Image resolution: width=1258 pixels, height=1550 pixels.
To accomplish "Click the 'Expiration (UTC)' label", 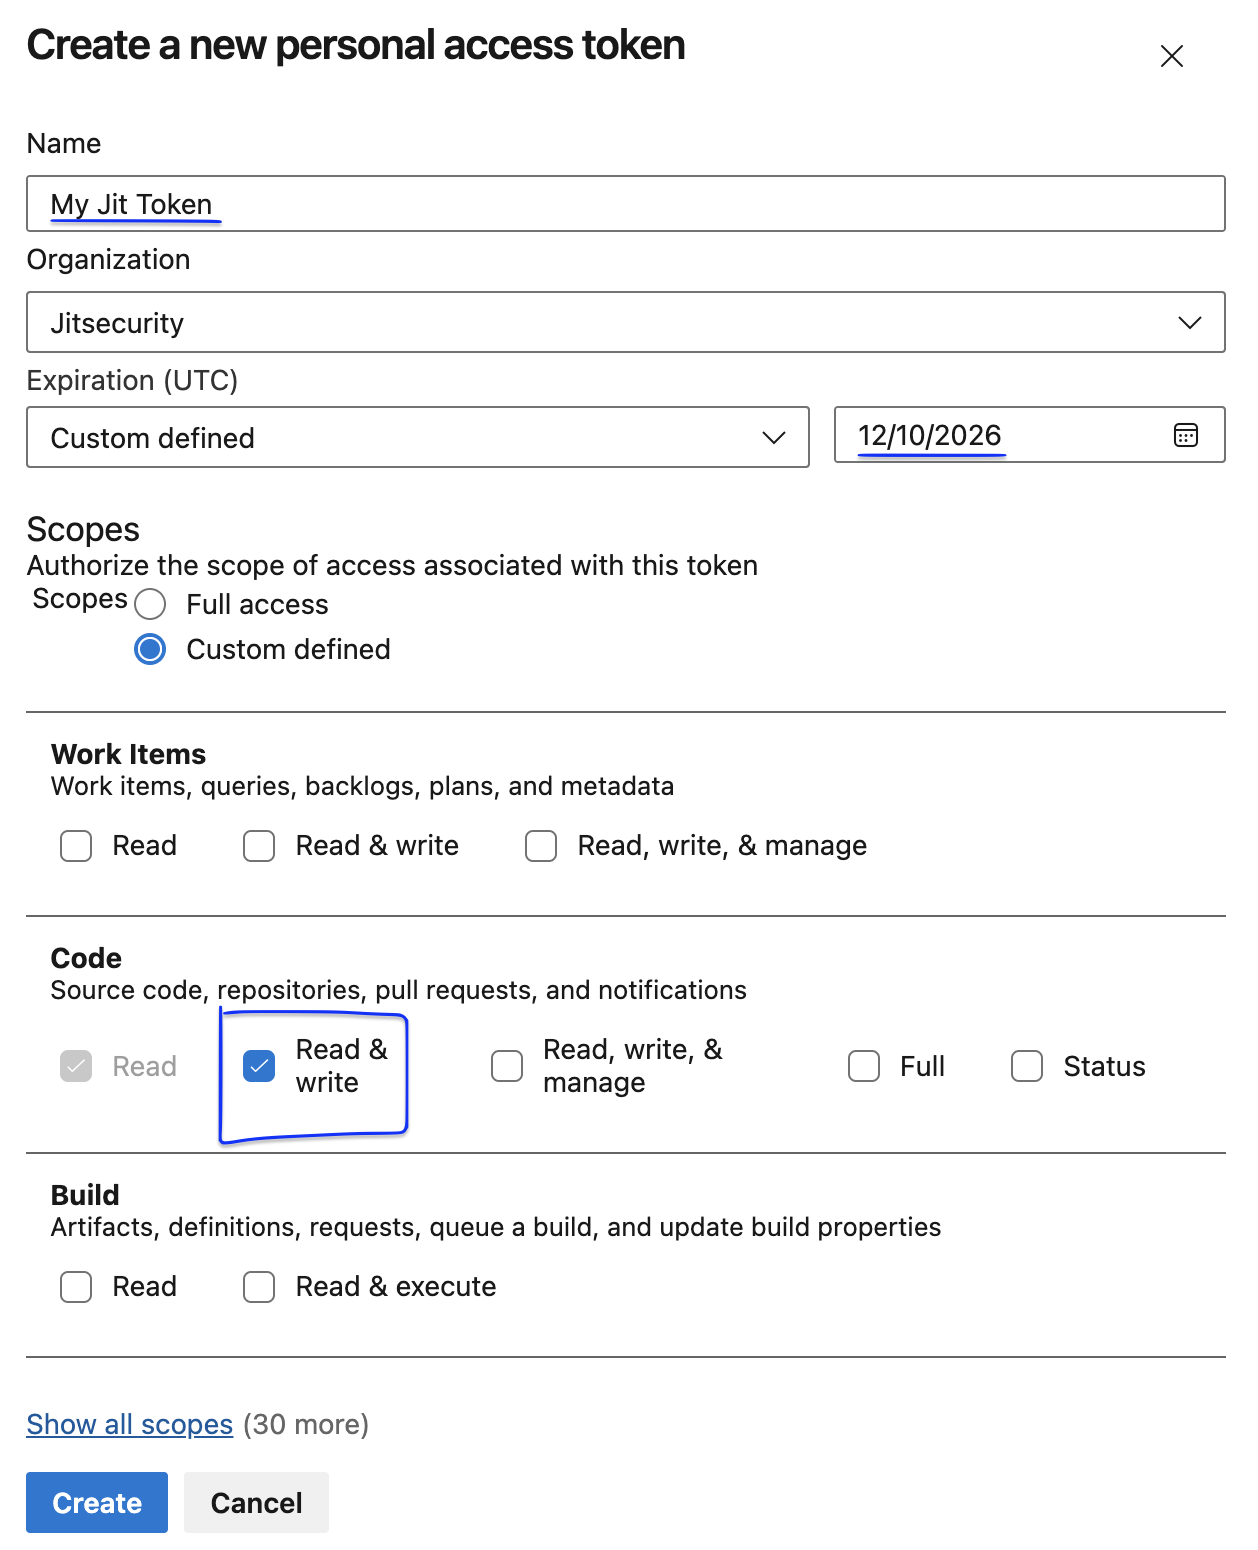I will (133, 381).
